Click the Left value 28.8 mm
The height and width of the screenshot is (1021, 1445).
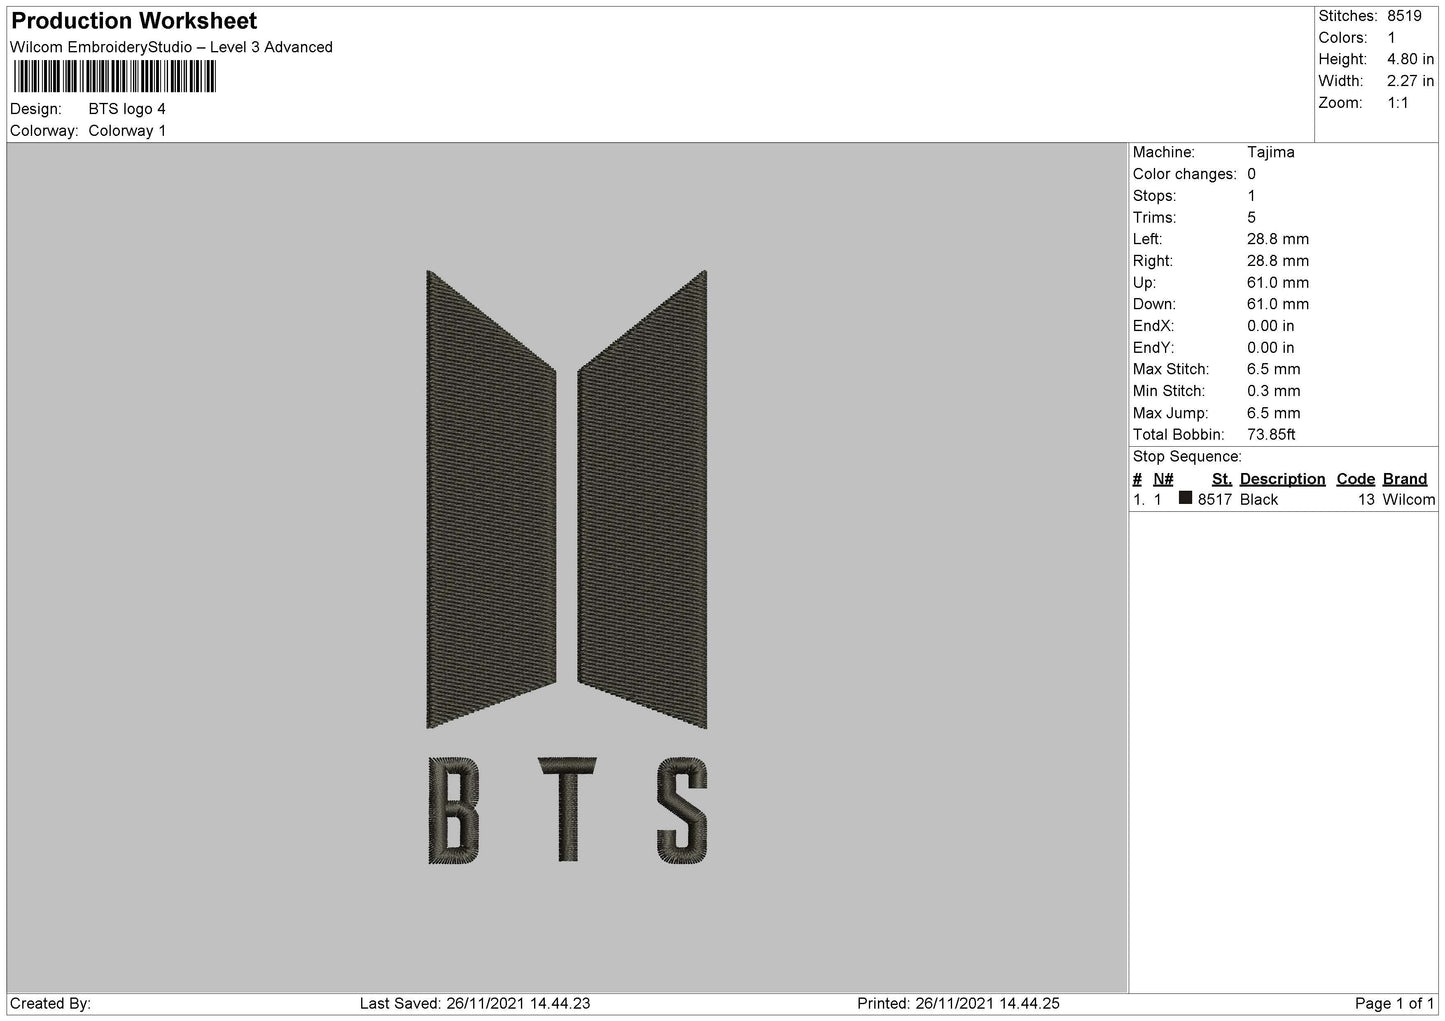pos(1277,239)
